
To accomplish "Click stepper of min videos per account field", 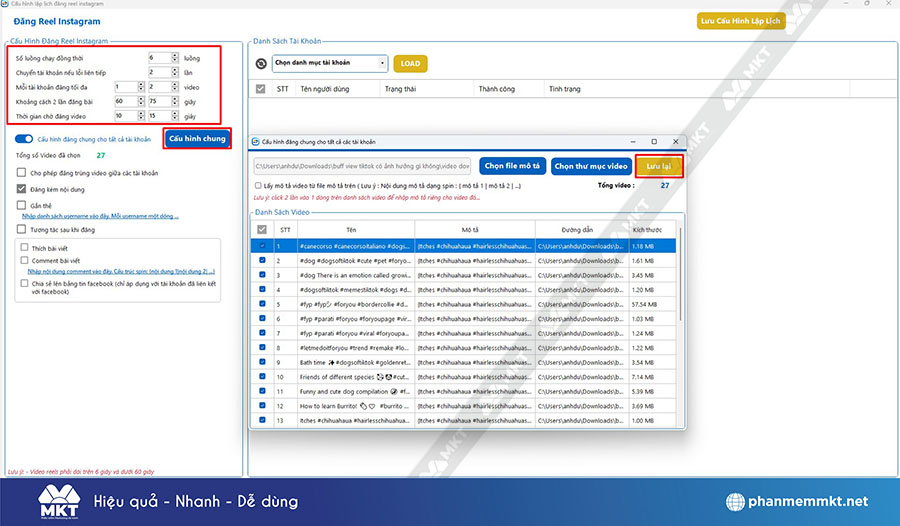I will point(141,87).
